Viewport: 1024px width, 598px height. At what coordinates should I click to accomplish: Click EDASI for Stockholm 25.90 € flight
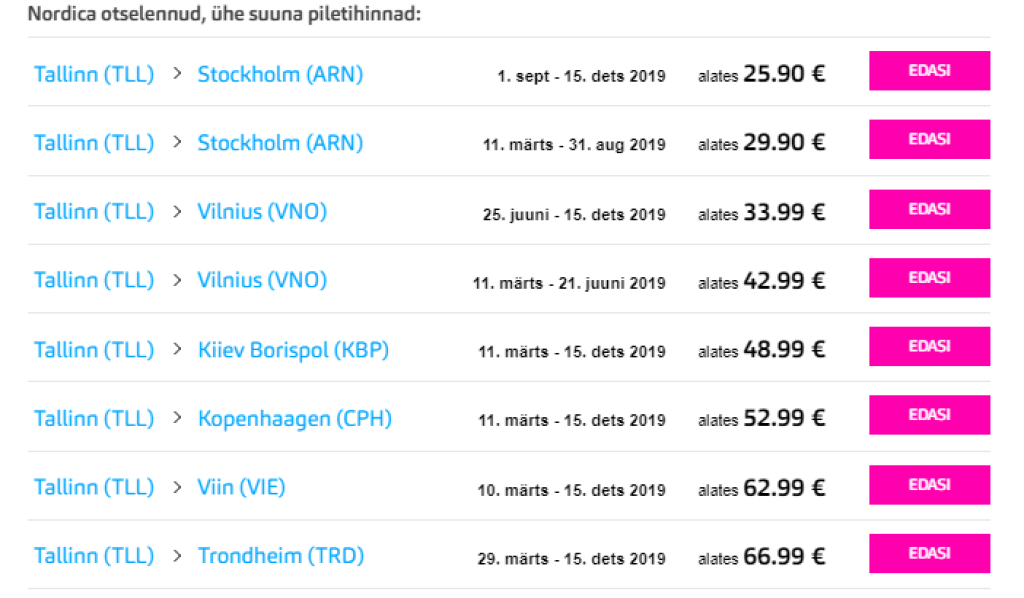pyautogui.click(x=929, y=71)
